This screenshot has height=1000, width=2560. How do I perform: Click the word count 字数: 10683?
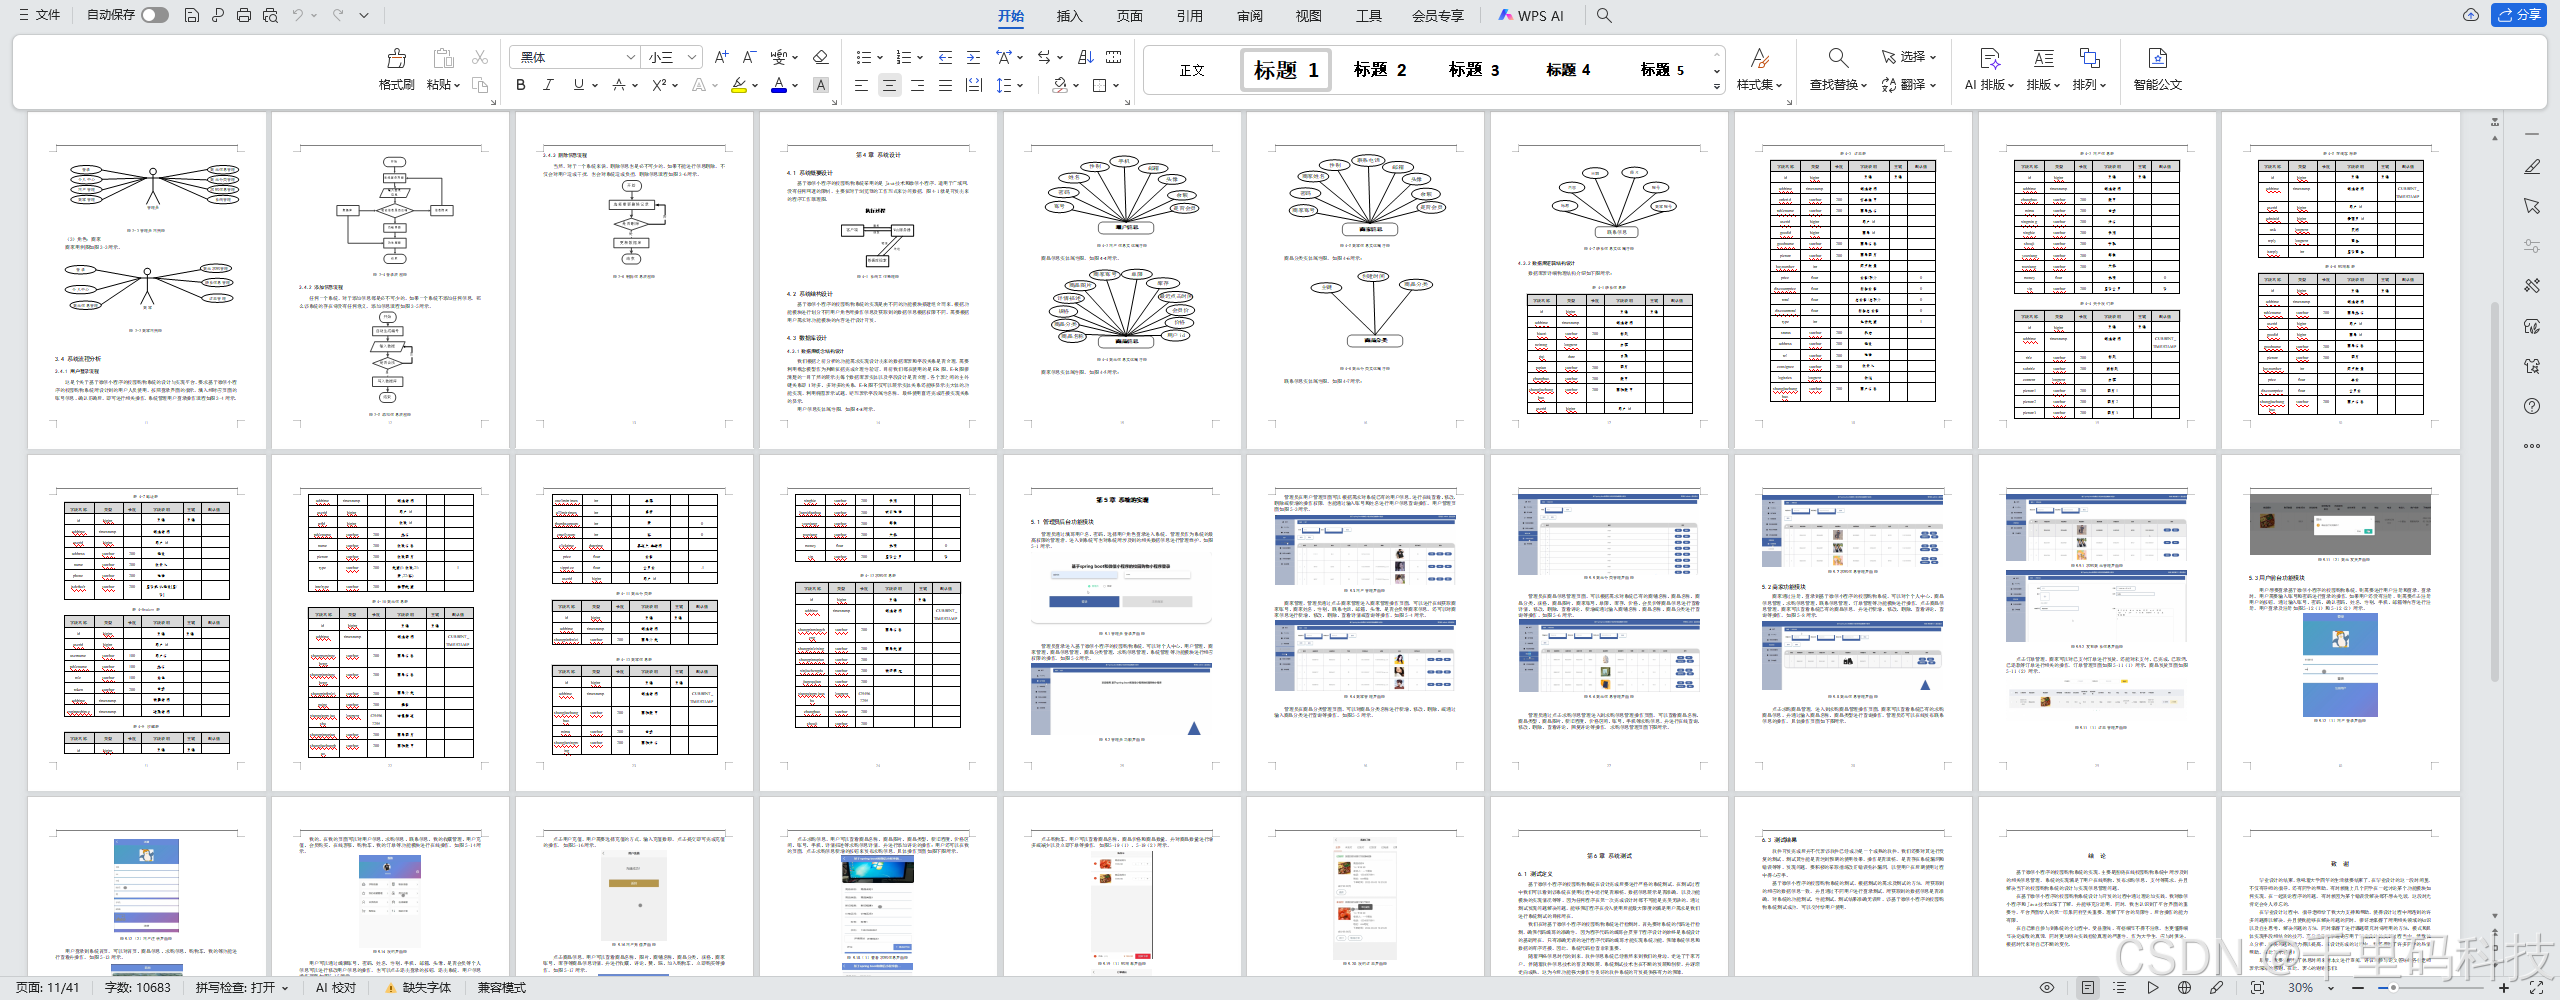pyautogui.click(x=138, y=988)
